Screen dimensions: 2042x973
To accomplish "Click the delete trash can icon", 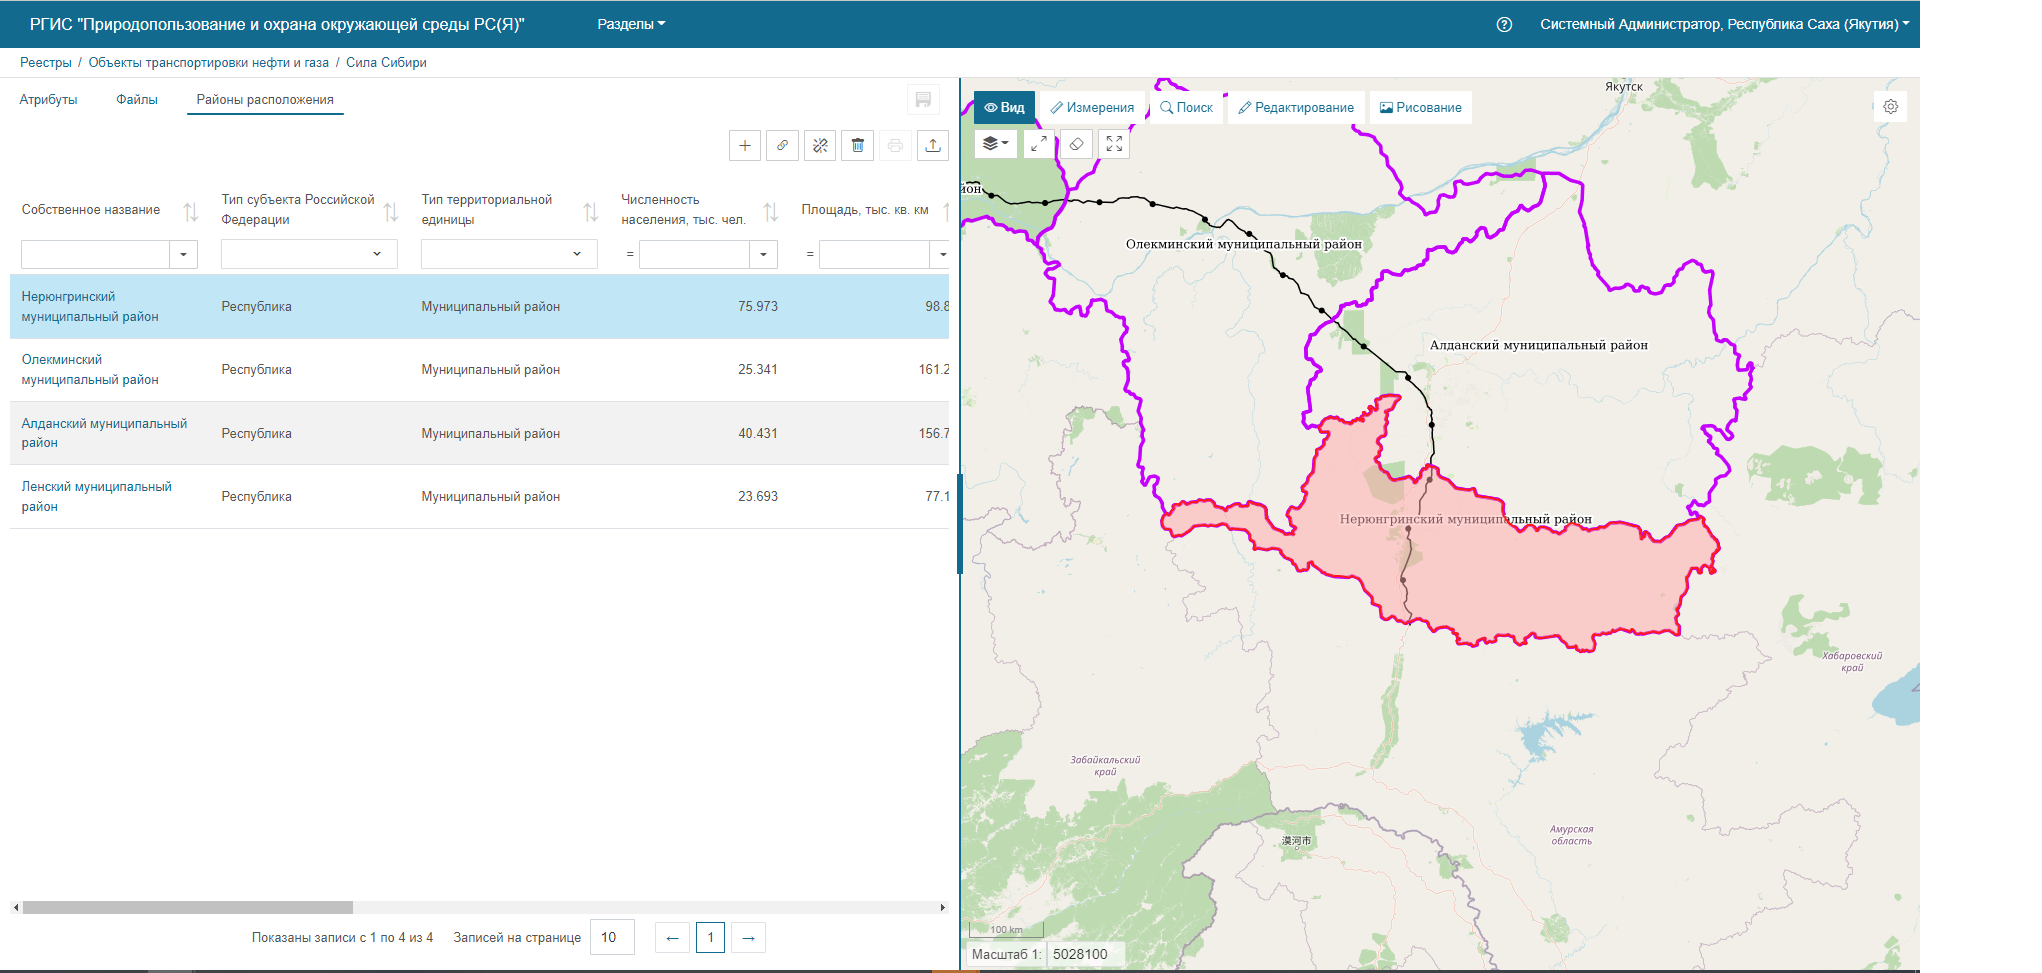I will point(857,146).
